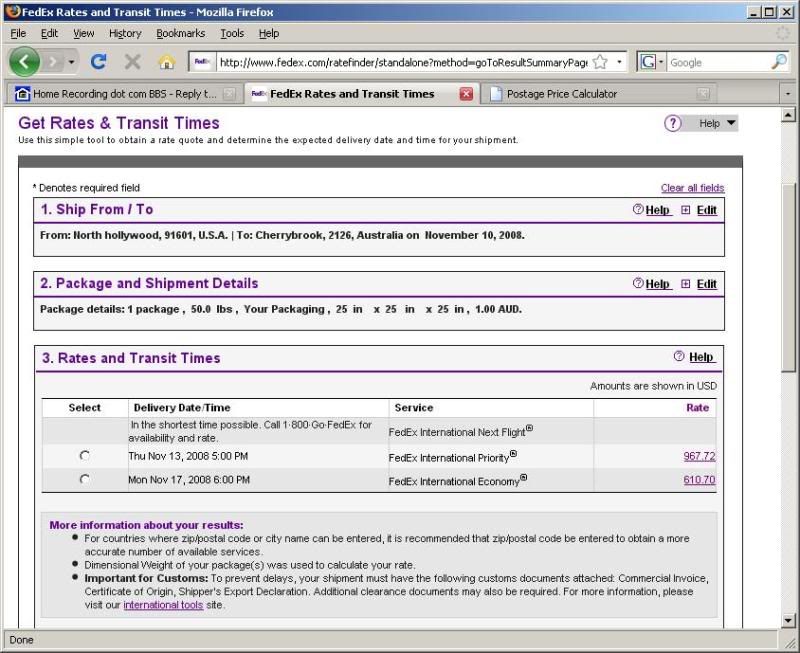Follow the international tools link
This screenshot has width=800, height=653.
(x=163, y=605)
